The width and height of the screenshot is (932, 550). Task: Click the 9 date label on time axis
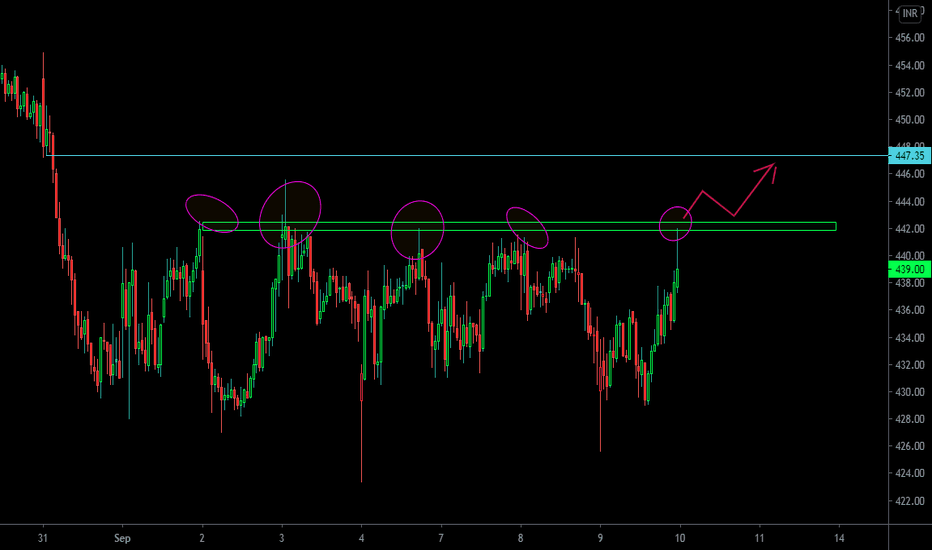(x=600, y=538)
